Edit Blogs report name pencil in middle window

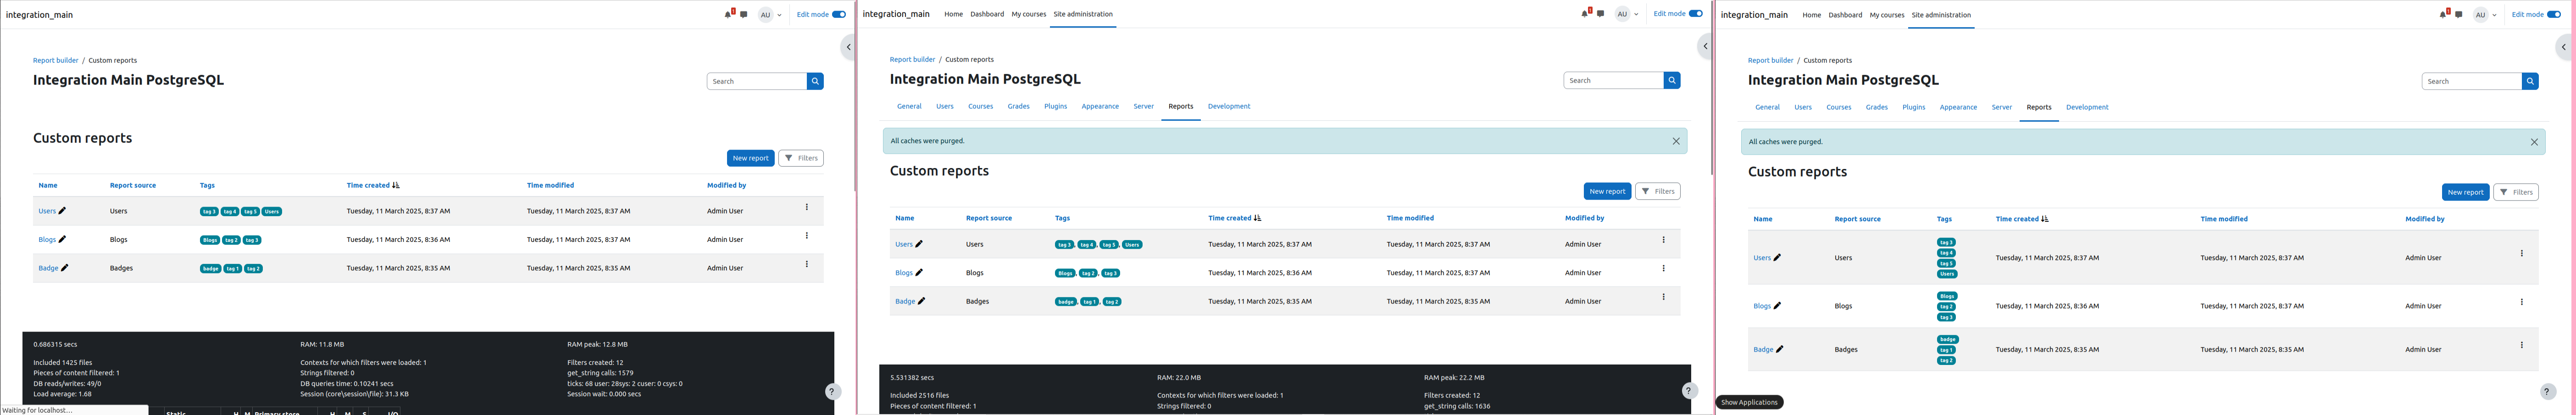(x=919, y=272)
